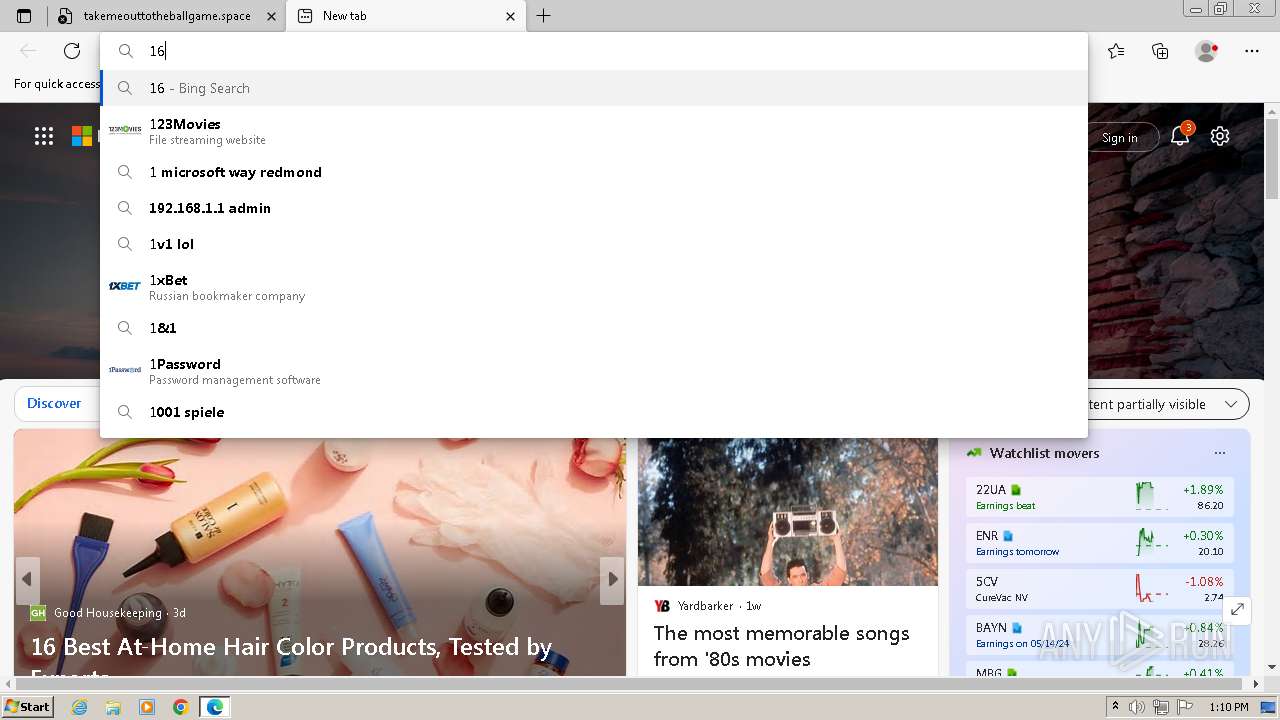
Task: Click the Sign in button
Action: (1120, 138)
